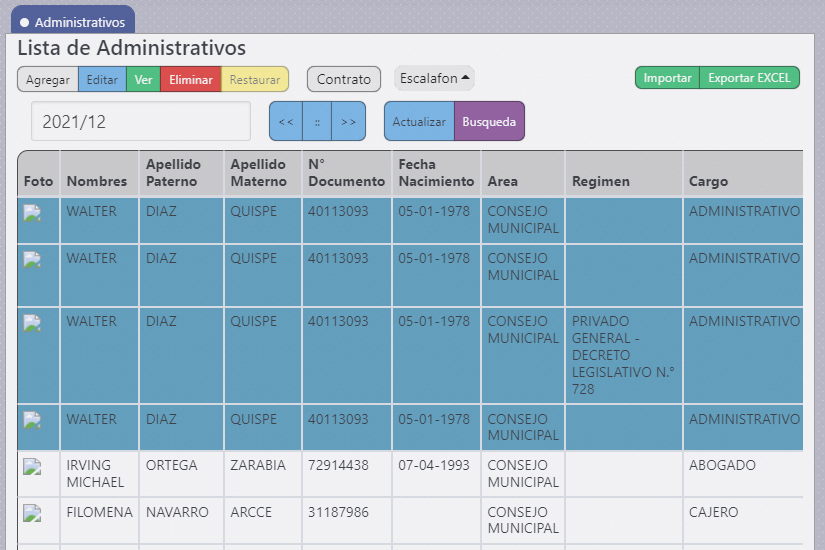The width and height of the screenshot is (825, 550).
Task: Open the purple Busqueda search button
Action: coord(489,122)
